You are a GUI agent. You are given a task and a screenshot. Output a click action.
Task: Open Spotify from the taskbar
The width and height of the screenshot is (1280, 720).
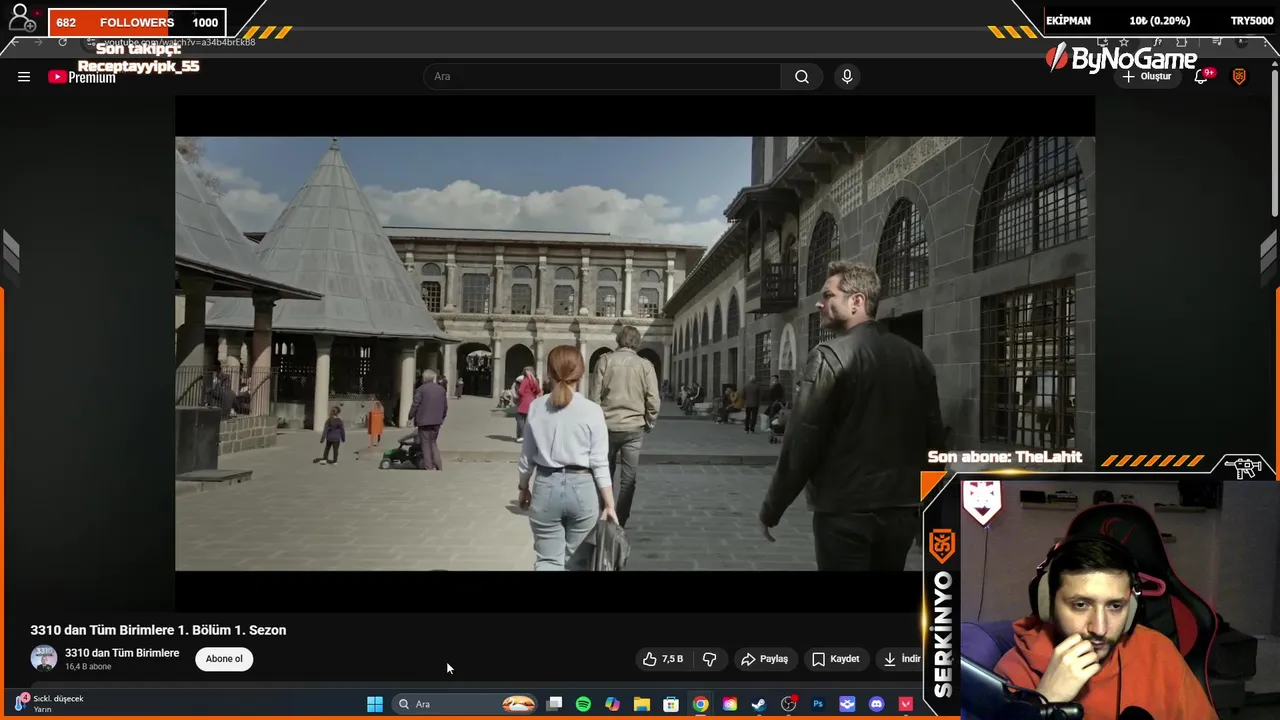click(x=583, y=704)
